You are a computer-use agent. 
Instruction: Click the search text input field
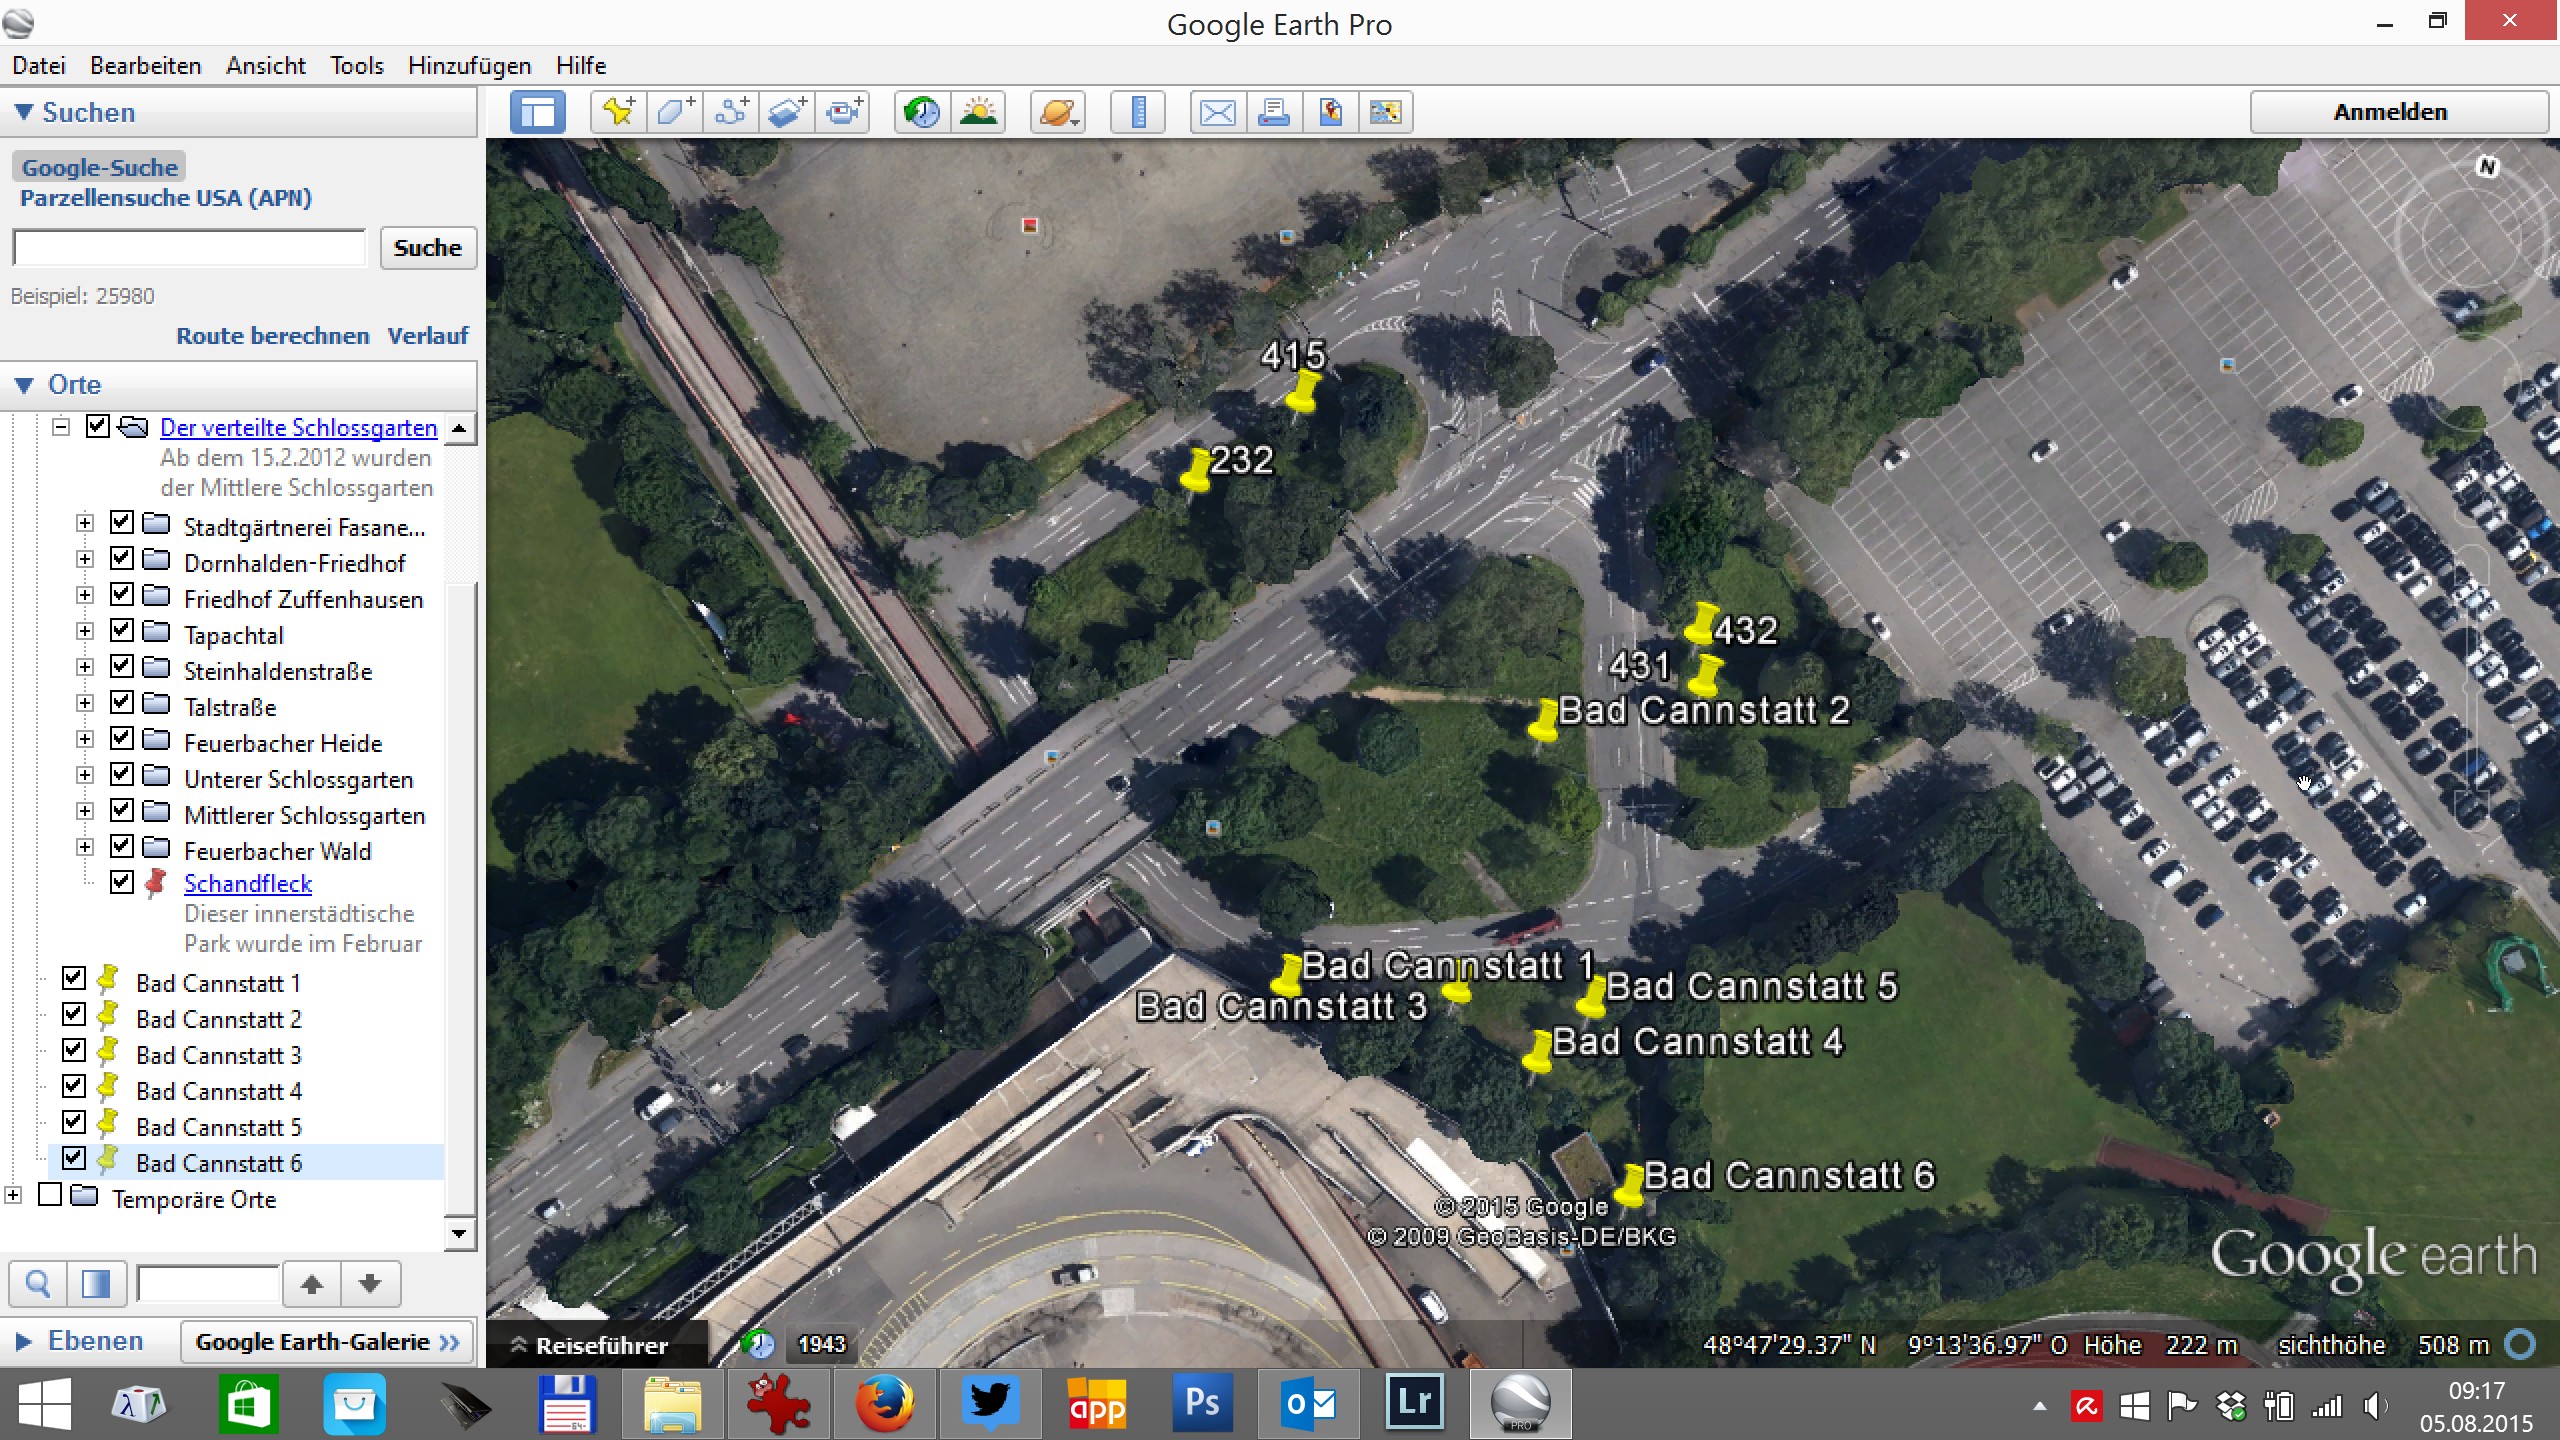[190, 248]
